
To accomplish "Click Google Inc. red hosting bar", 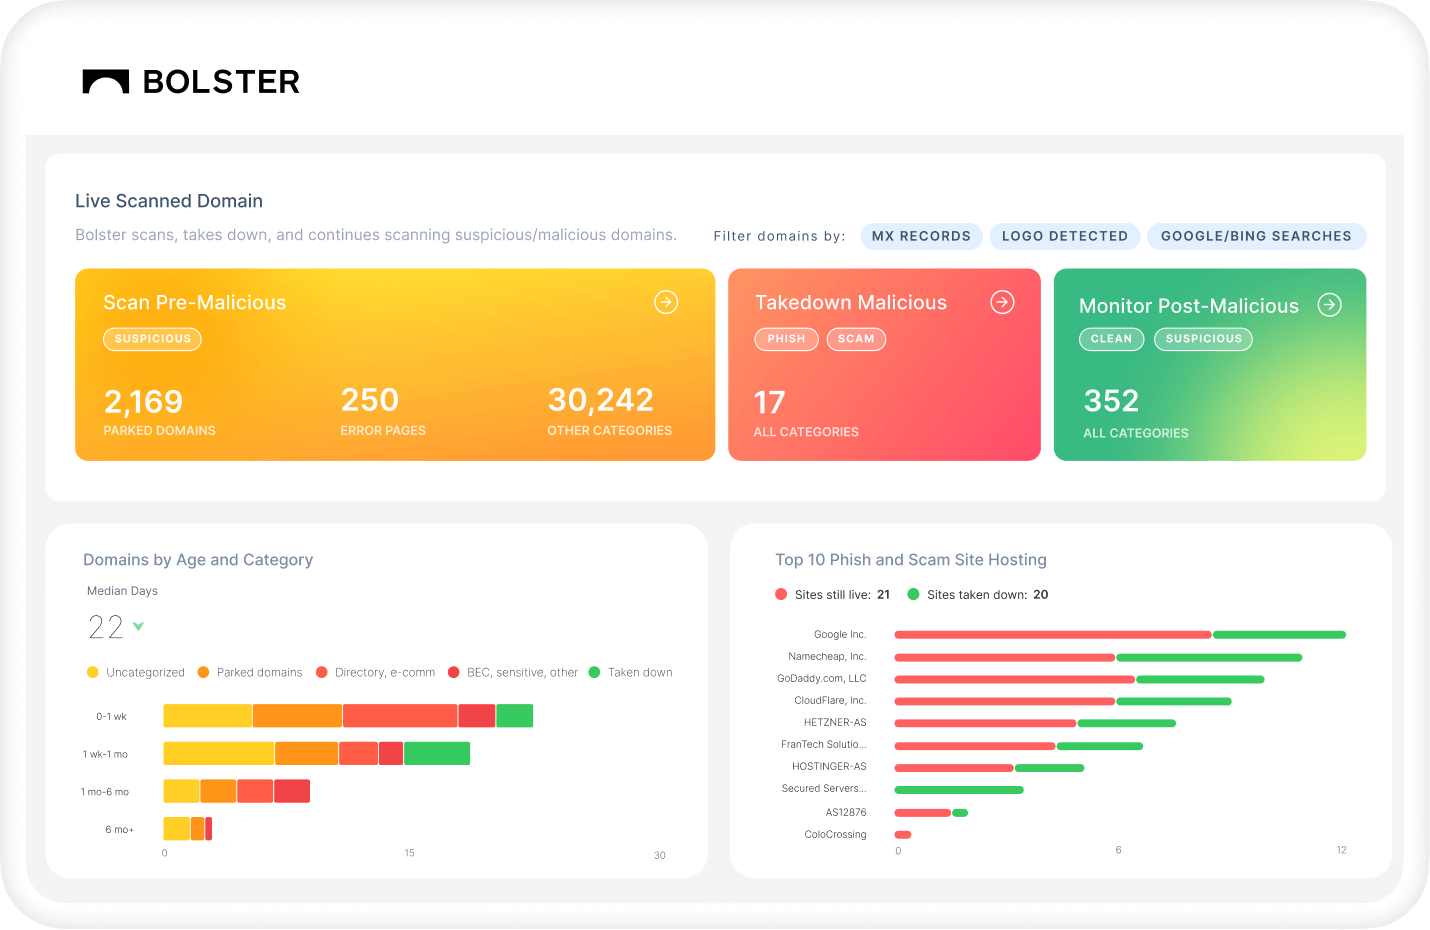I will [x=1052, y=635].
